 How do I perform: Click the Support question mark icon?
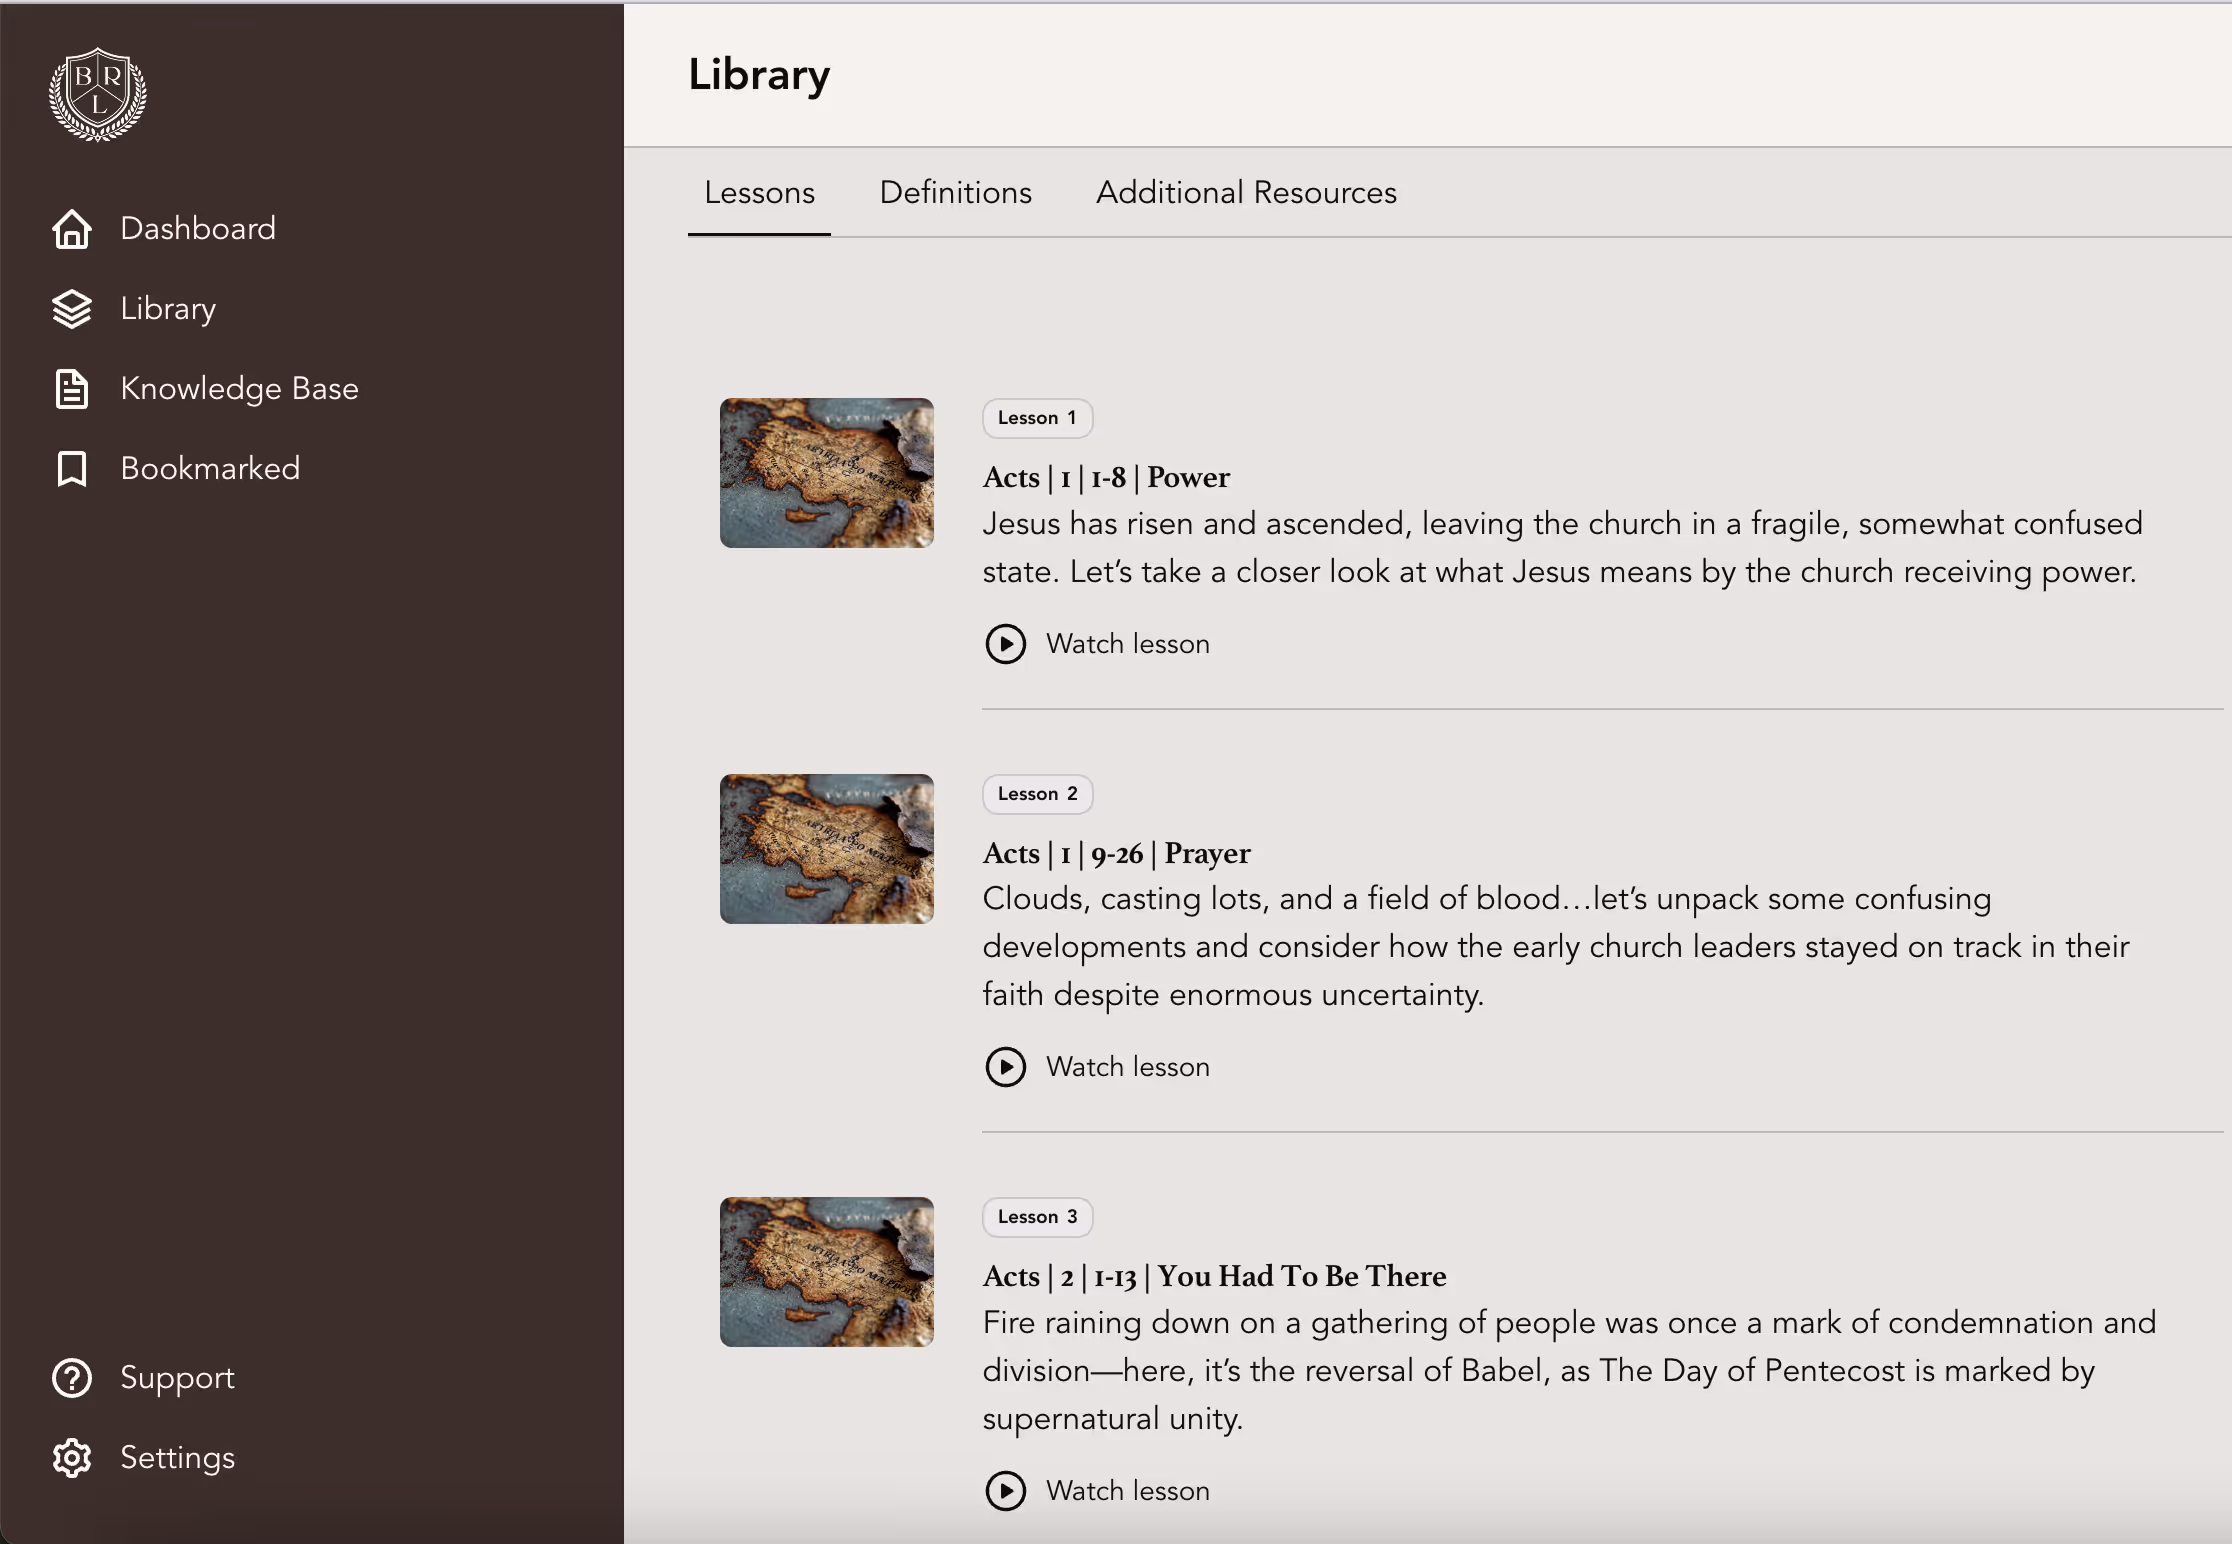(72, 1378)
